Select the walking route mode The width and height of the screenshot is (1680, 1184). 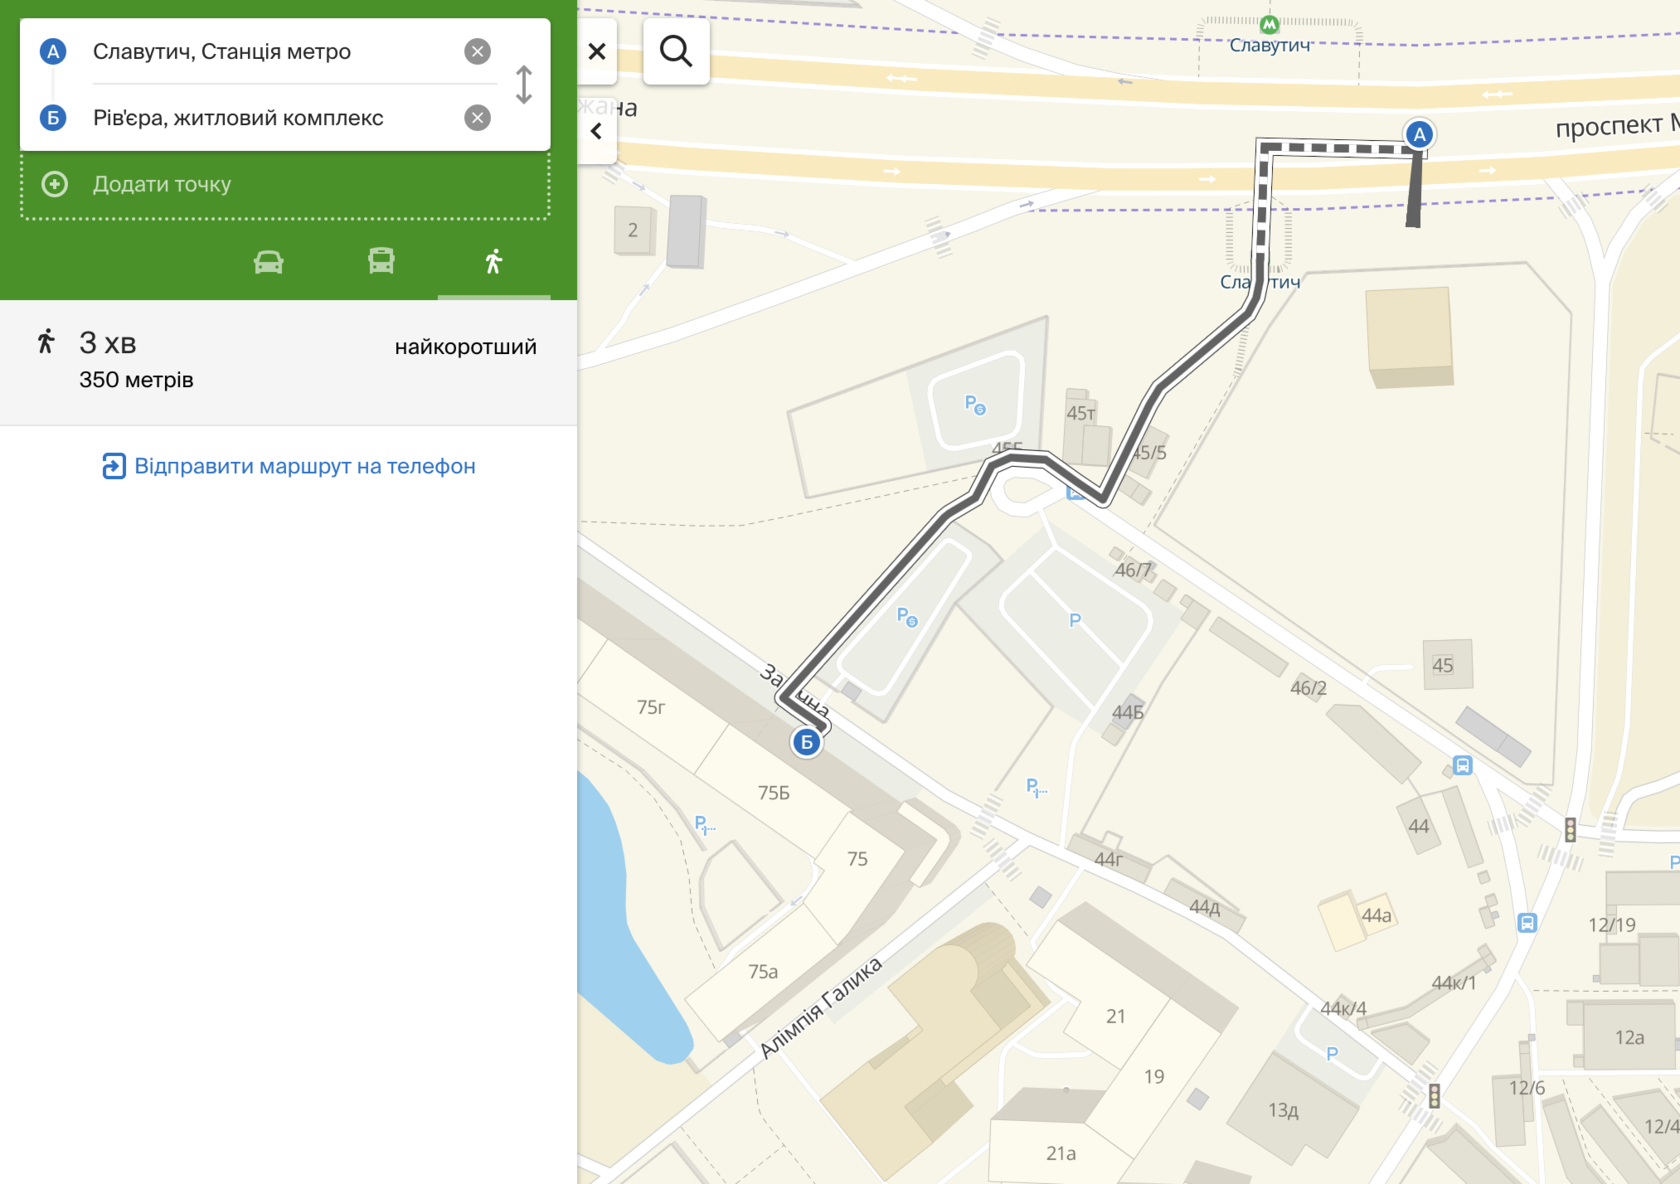click(493, 262)
